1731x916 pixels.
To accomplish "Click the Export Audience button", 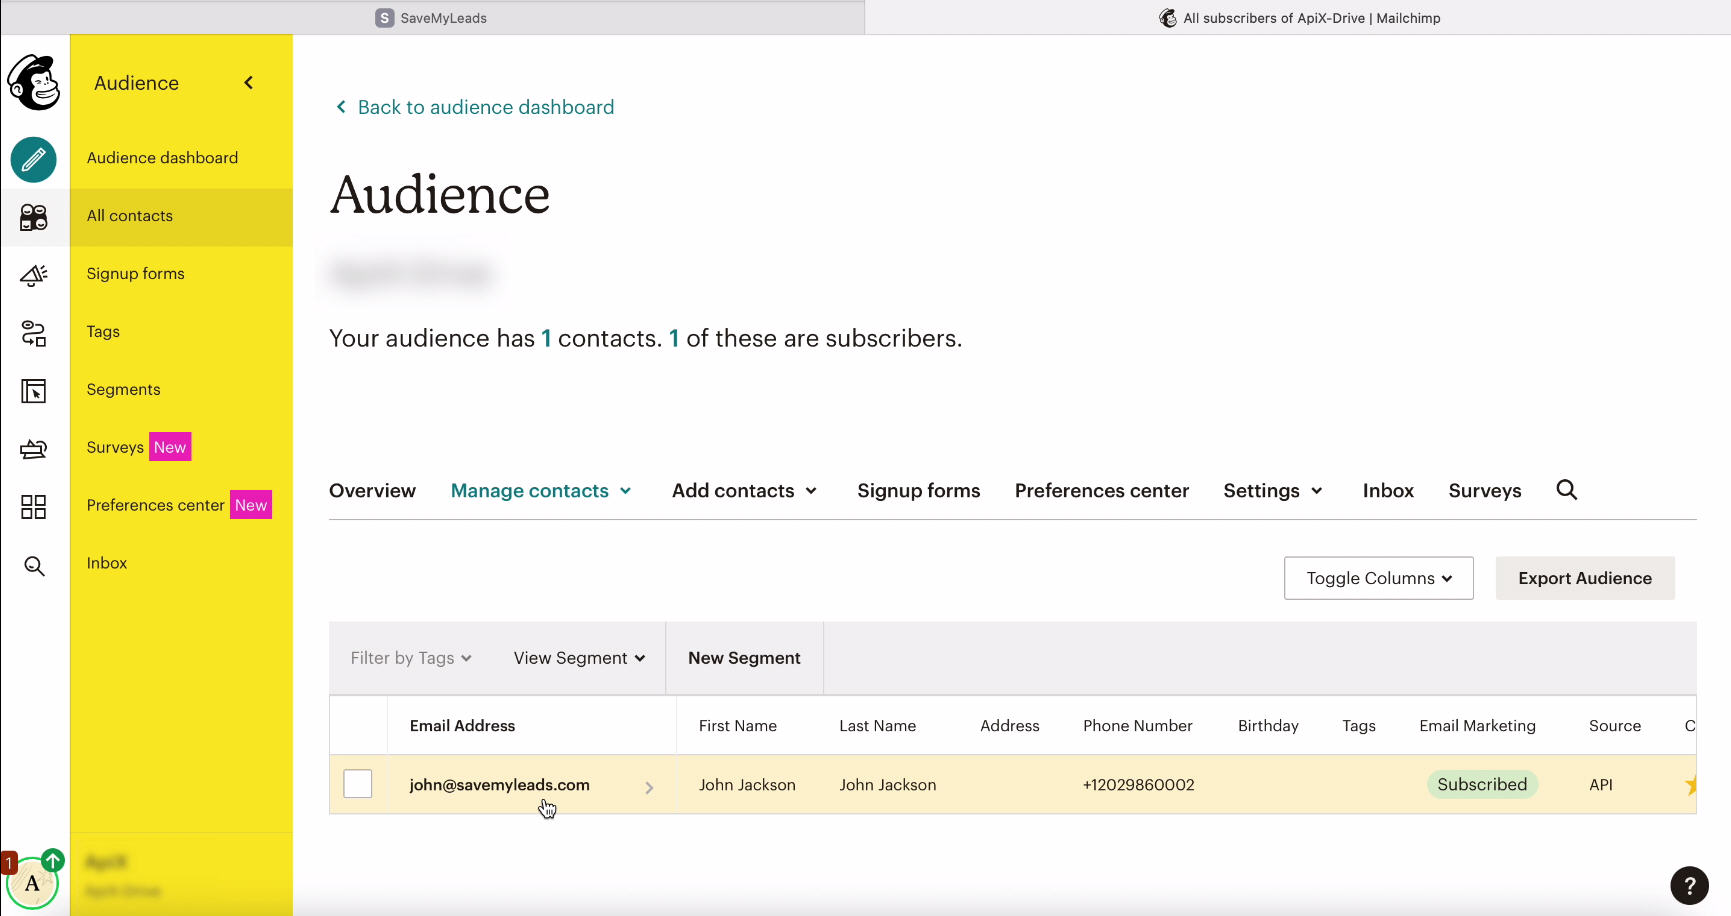I will (1585, 578).
